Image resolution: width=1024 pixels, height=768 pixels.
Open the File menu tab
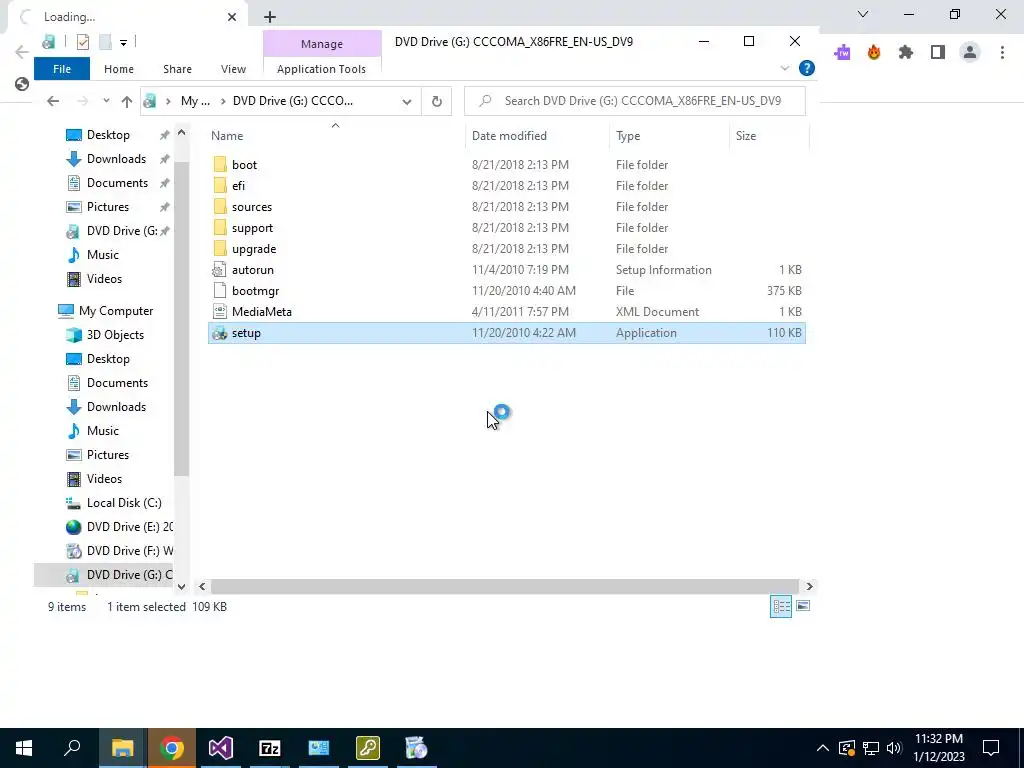click(62, 69)
